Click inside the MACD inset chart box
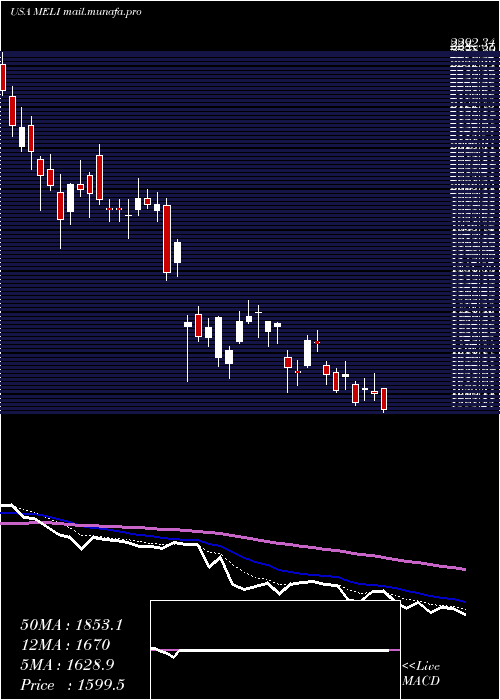 [275, 650]
